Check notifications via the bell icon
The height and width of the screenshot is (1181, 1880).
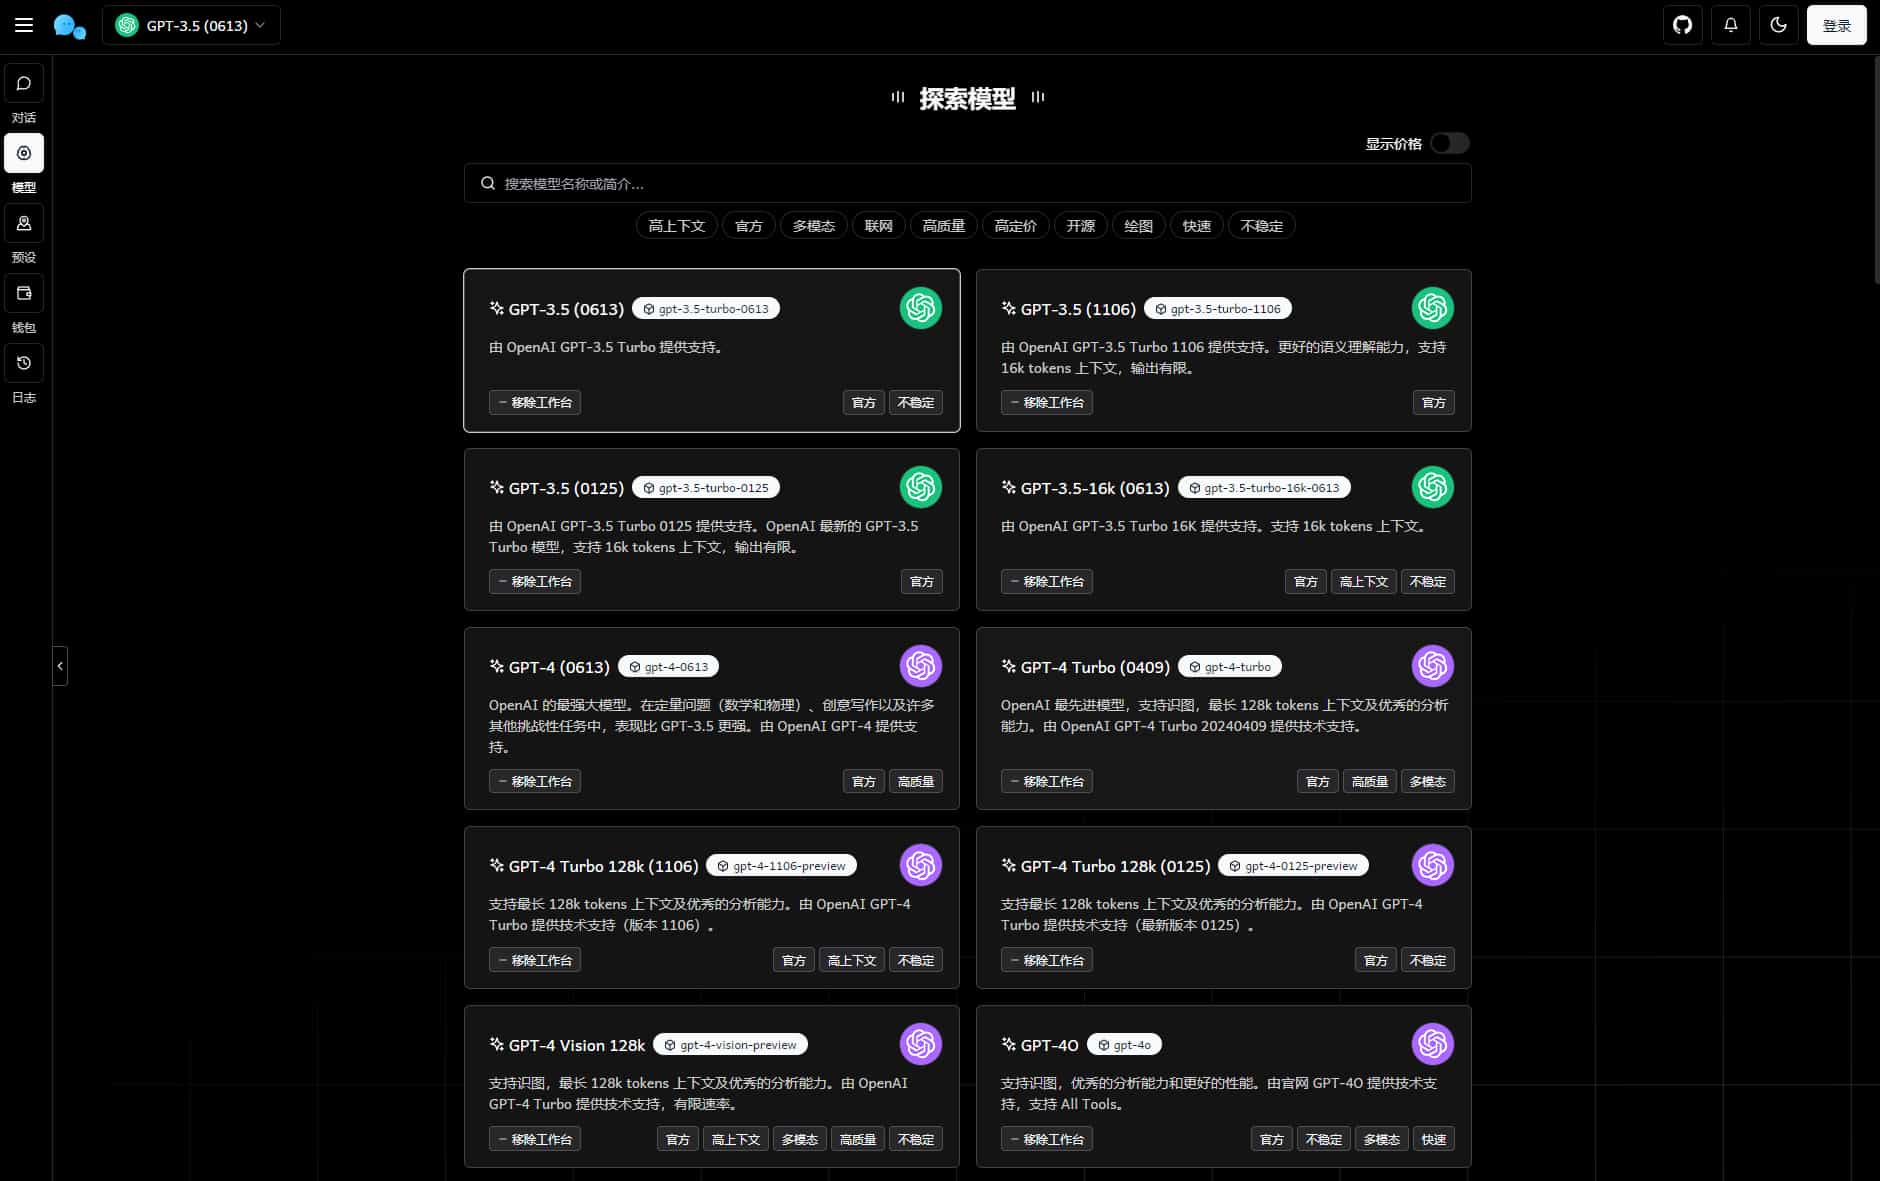[1730, 25]
